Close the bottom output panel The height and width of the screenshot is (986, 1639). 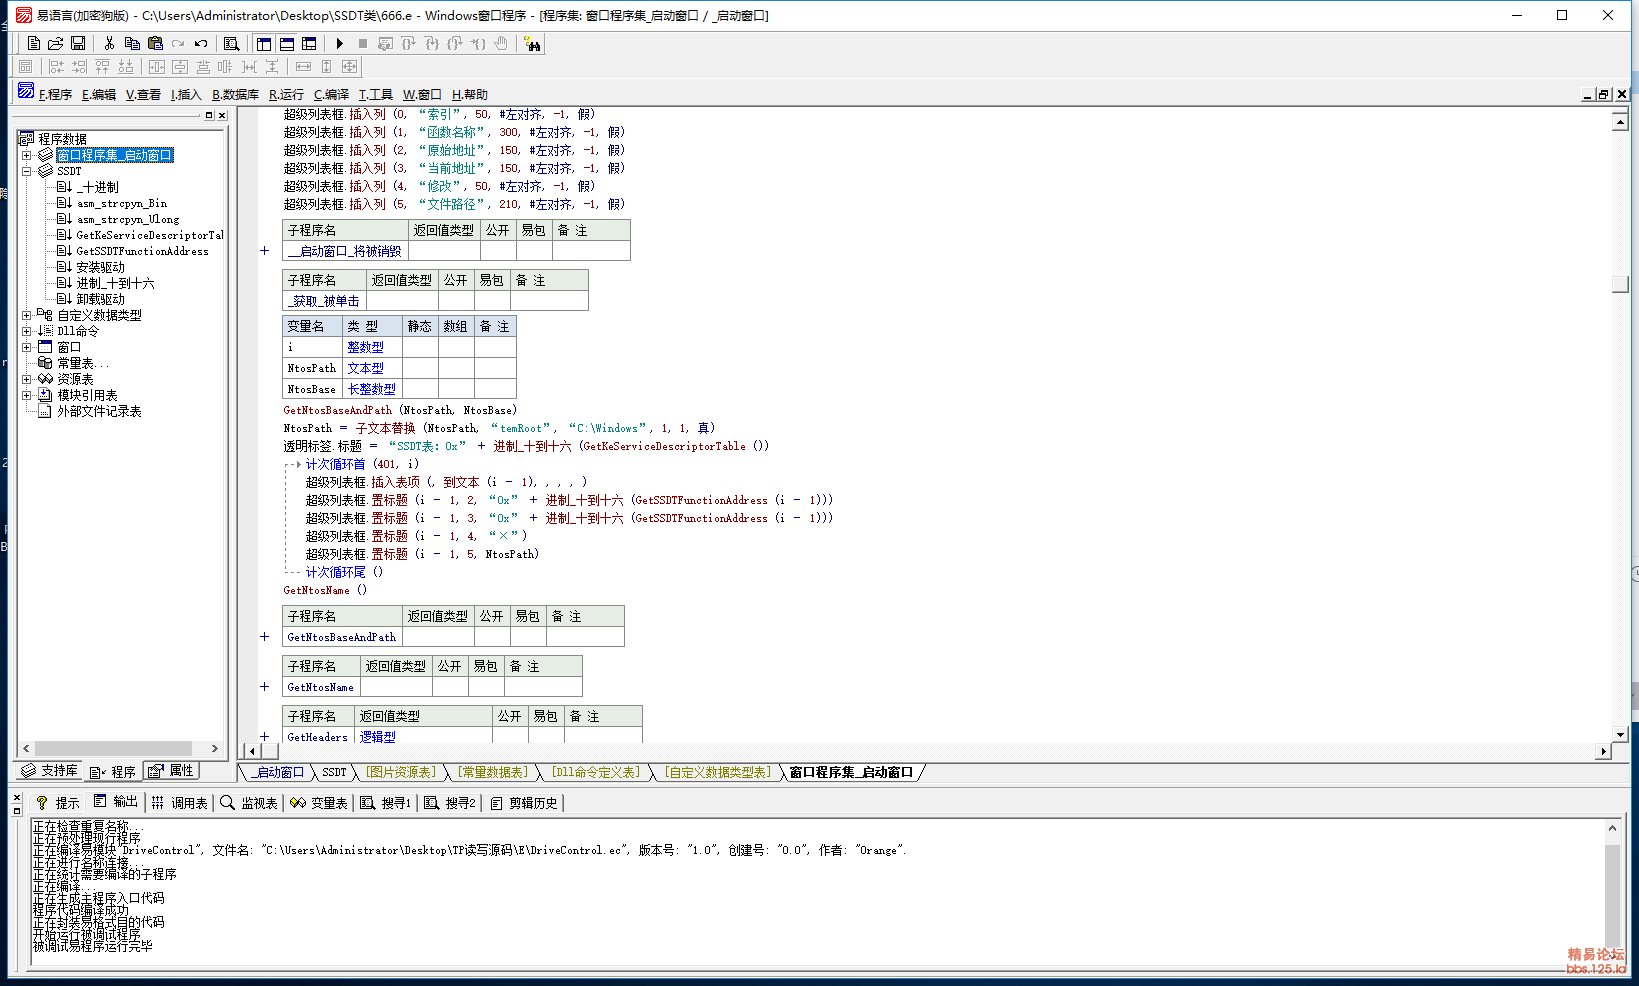(x=17, y=798)
